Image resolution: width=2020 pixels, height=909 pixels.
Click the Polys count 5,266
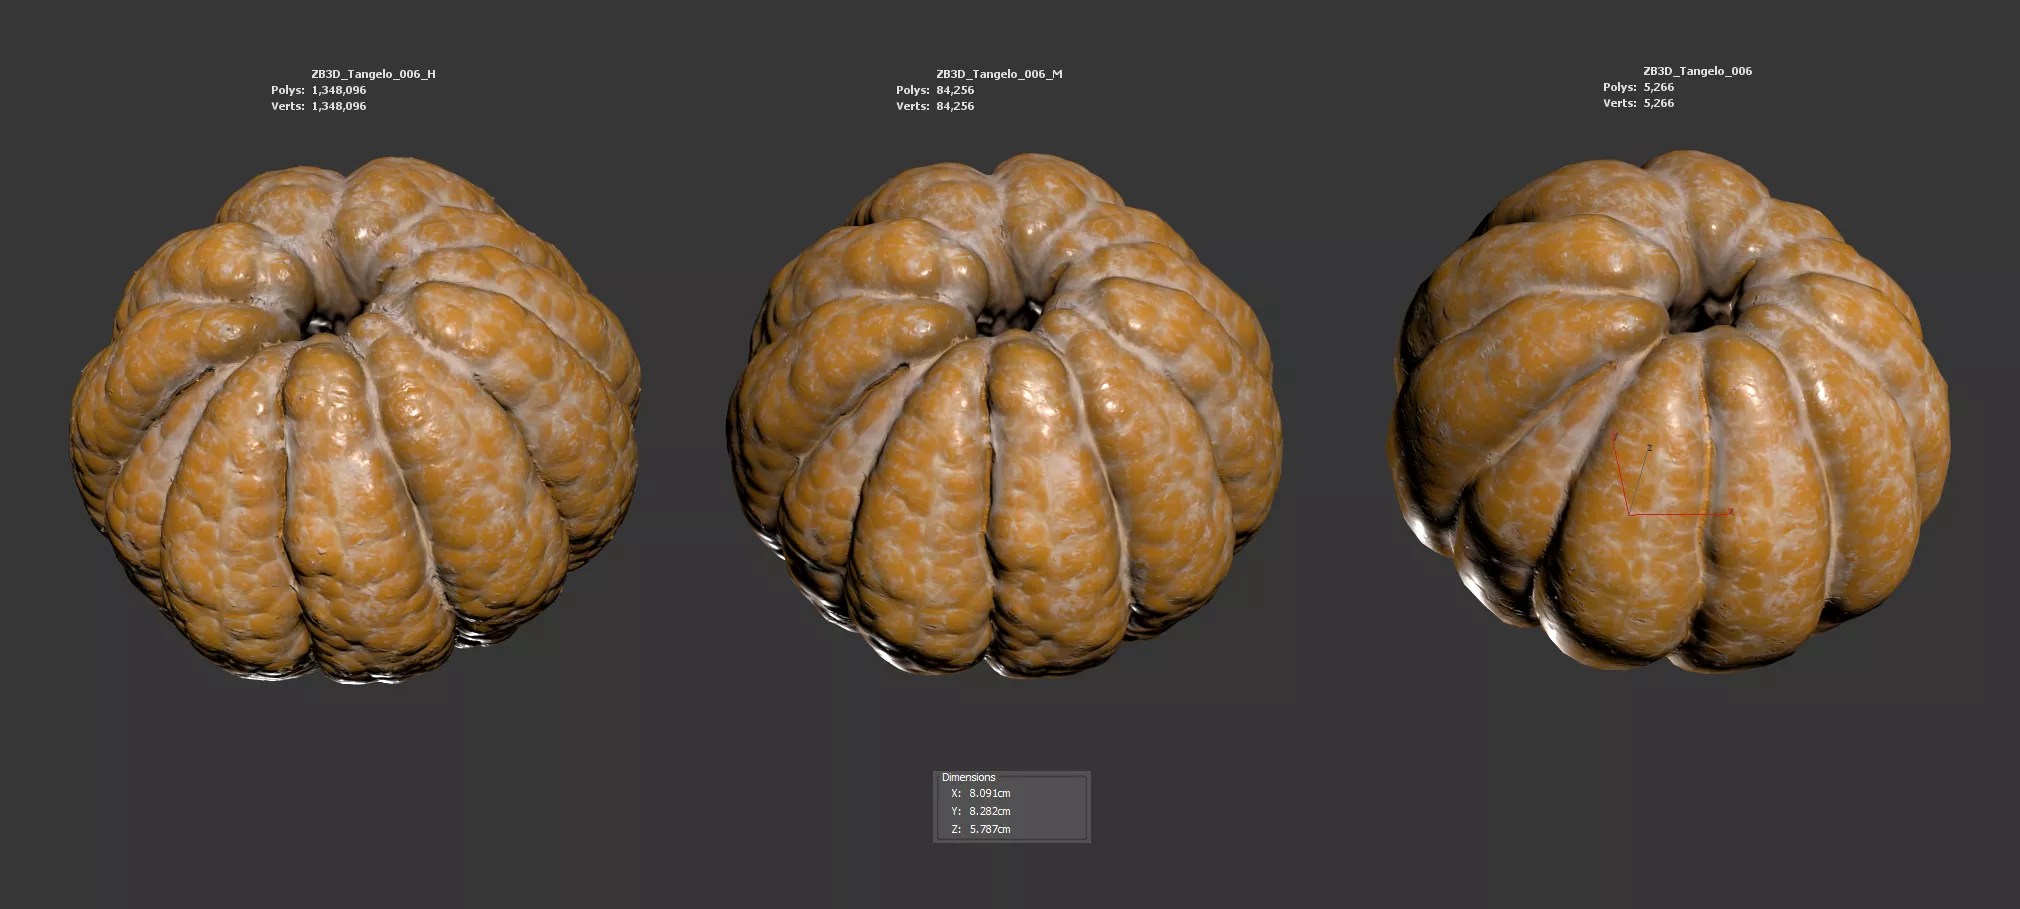pos(1658,87)
